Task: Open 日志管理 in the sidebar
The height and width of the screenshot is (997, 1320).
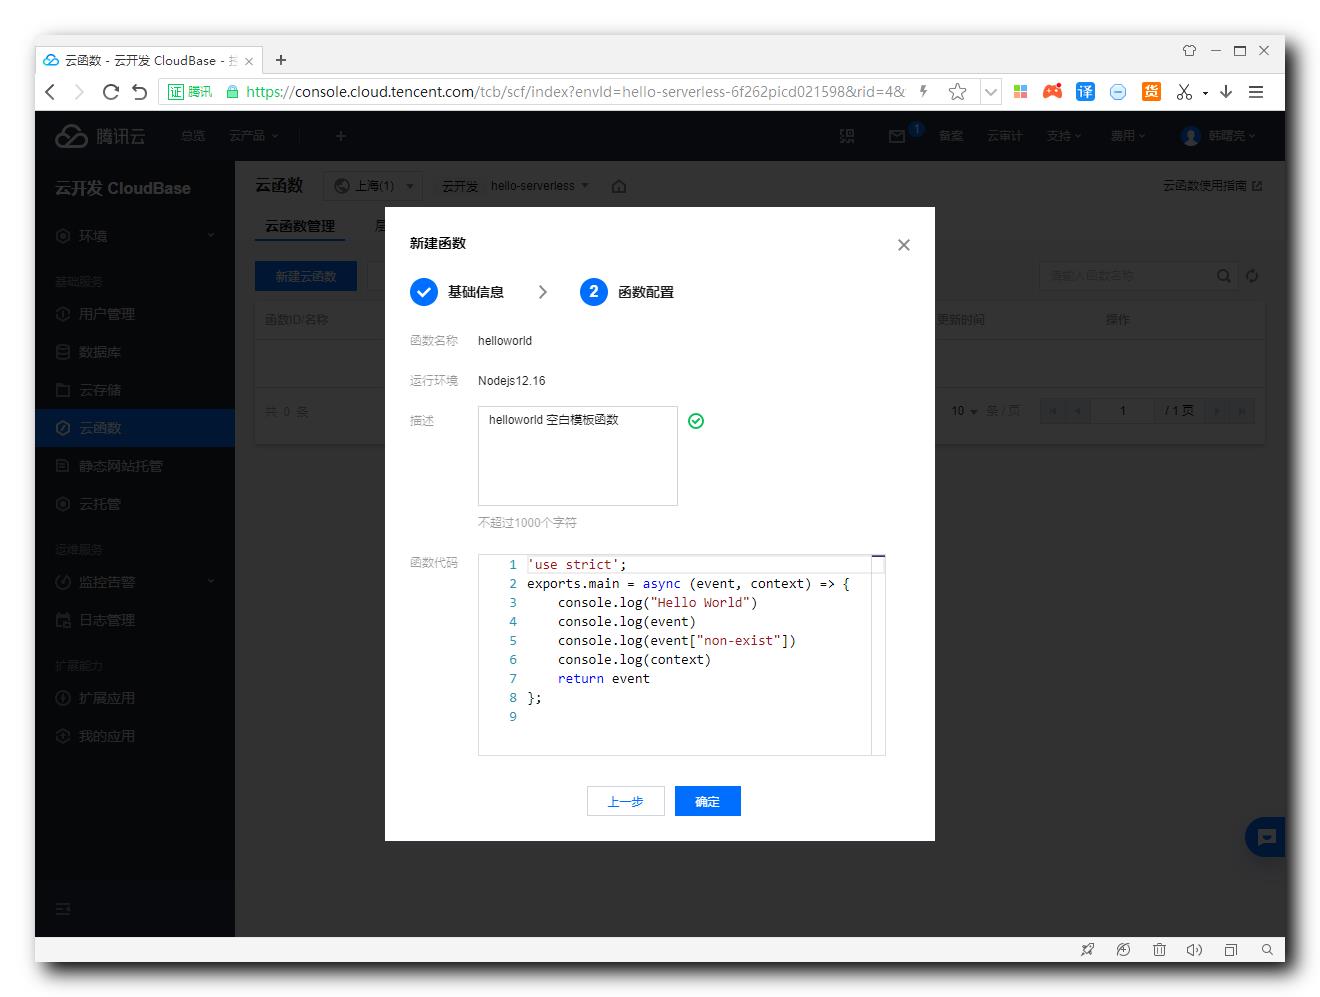Action: [x=135, y=620]
